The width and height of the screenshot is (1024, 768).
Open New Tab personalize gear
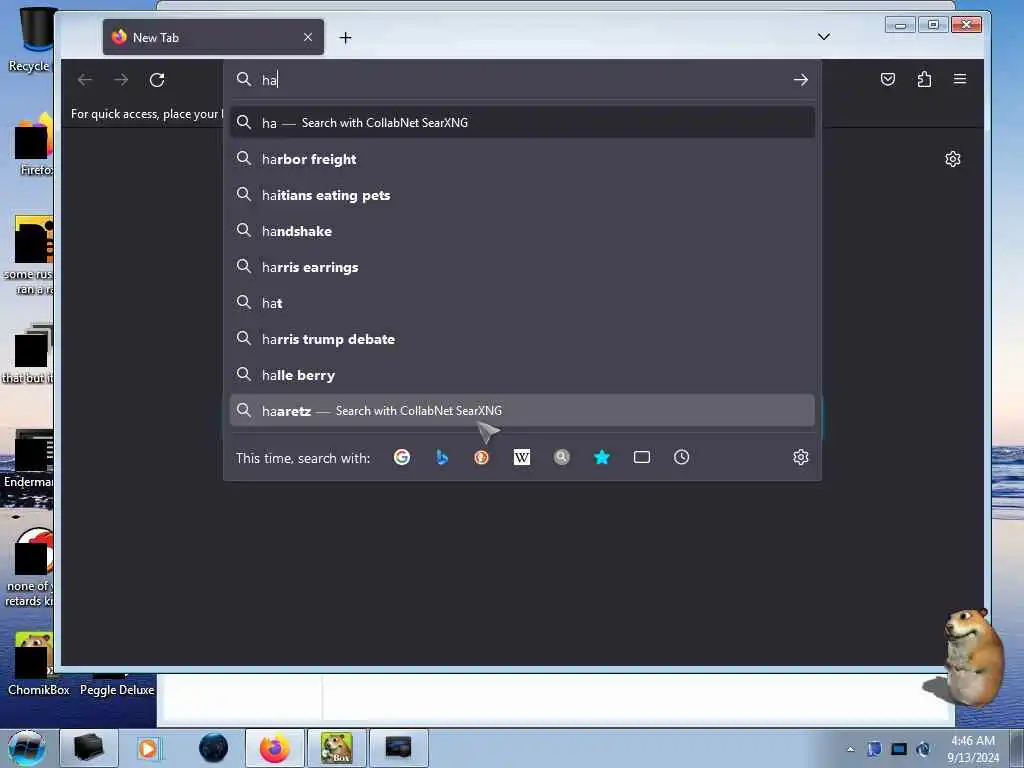953,159
